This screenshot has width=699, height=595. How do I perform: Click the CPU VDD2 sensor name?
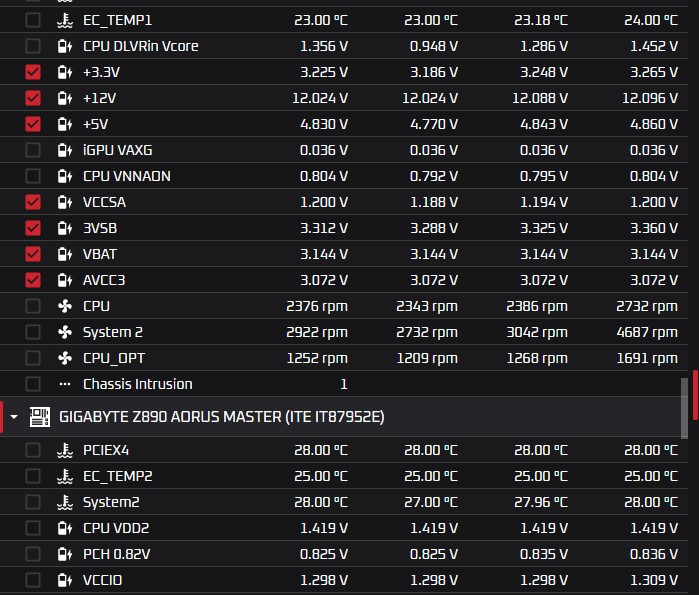pyautogui.click(x=115, y=528)
